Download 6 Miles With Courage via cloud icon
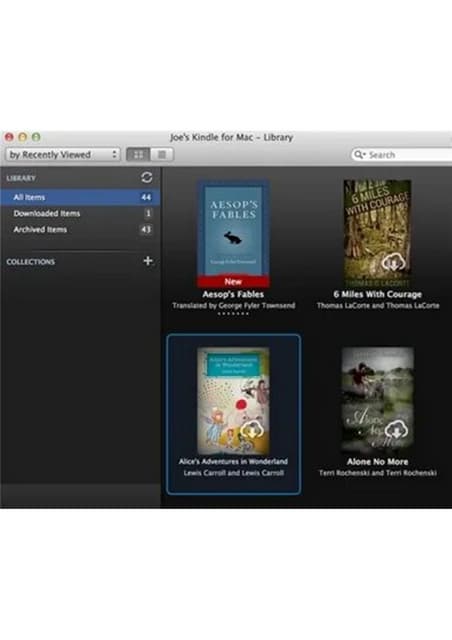 [x=393, y=262]
